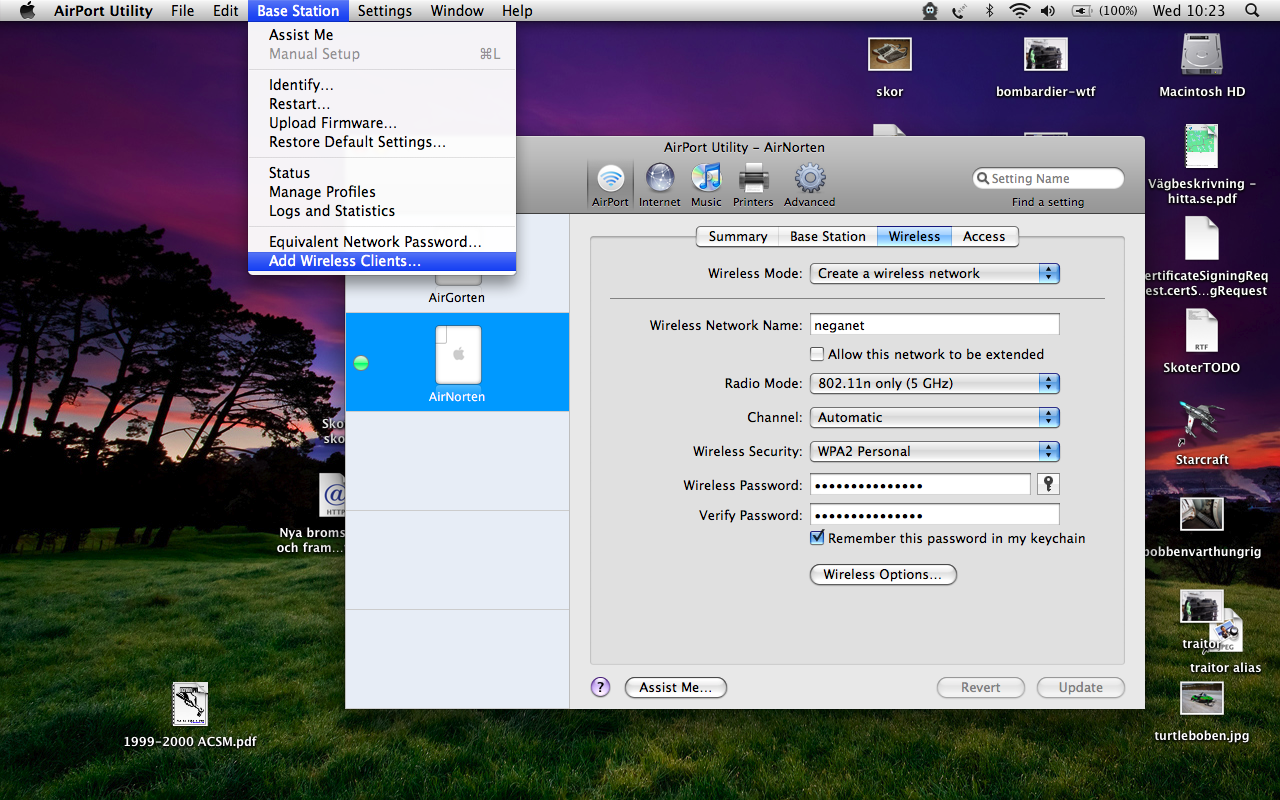Screen dimensions: 1280x800
Task: Open the Internet settings pane
Action: [660, 186]
